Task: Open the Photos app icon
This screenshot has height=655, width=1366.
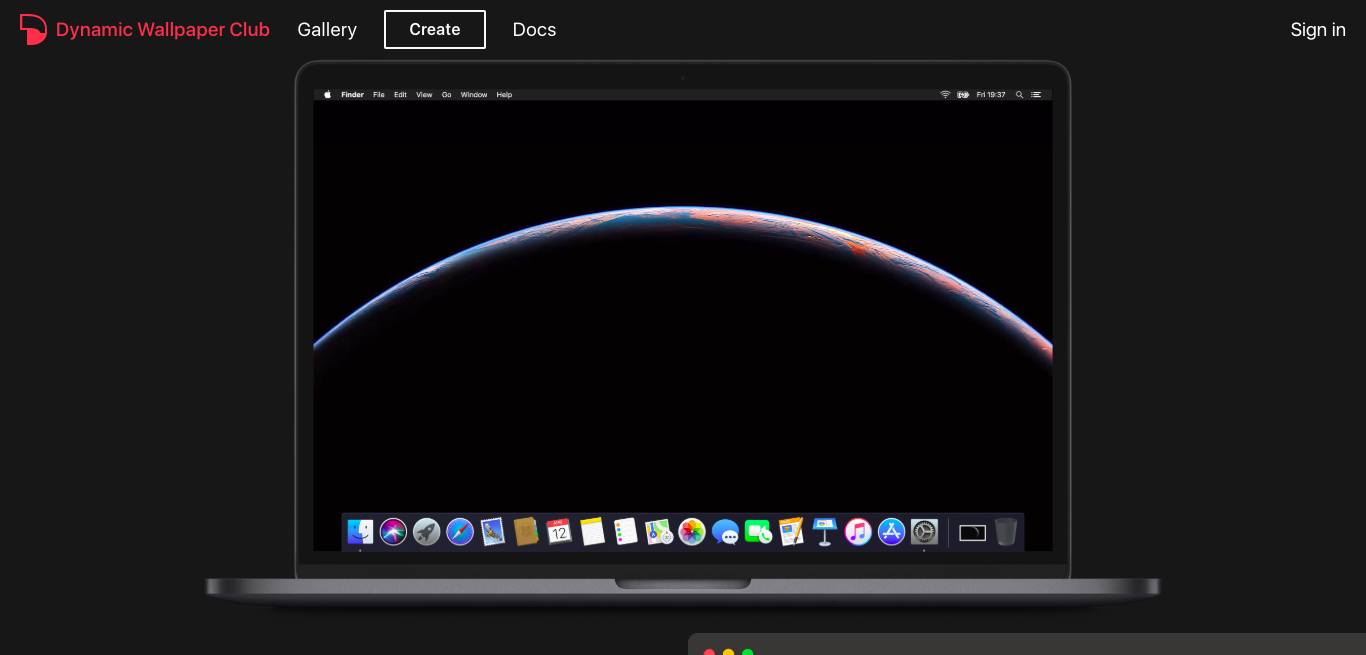Action: pos(692,531)
